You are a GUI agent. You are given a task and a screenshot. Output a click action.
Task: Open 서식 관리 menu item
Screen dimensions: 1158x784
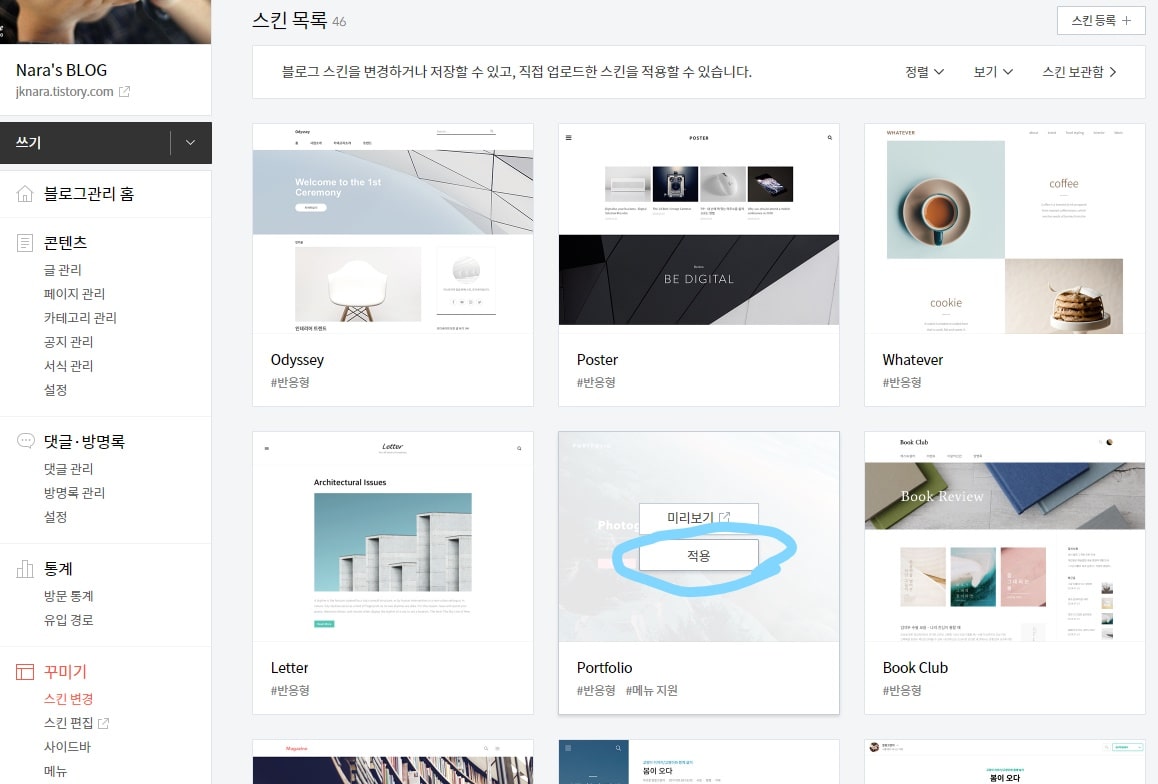pos(69,365)
